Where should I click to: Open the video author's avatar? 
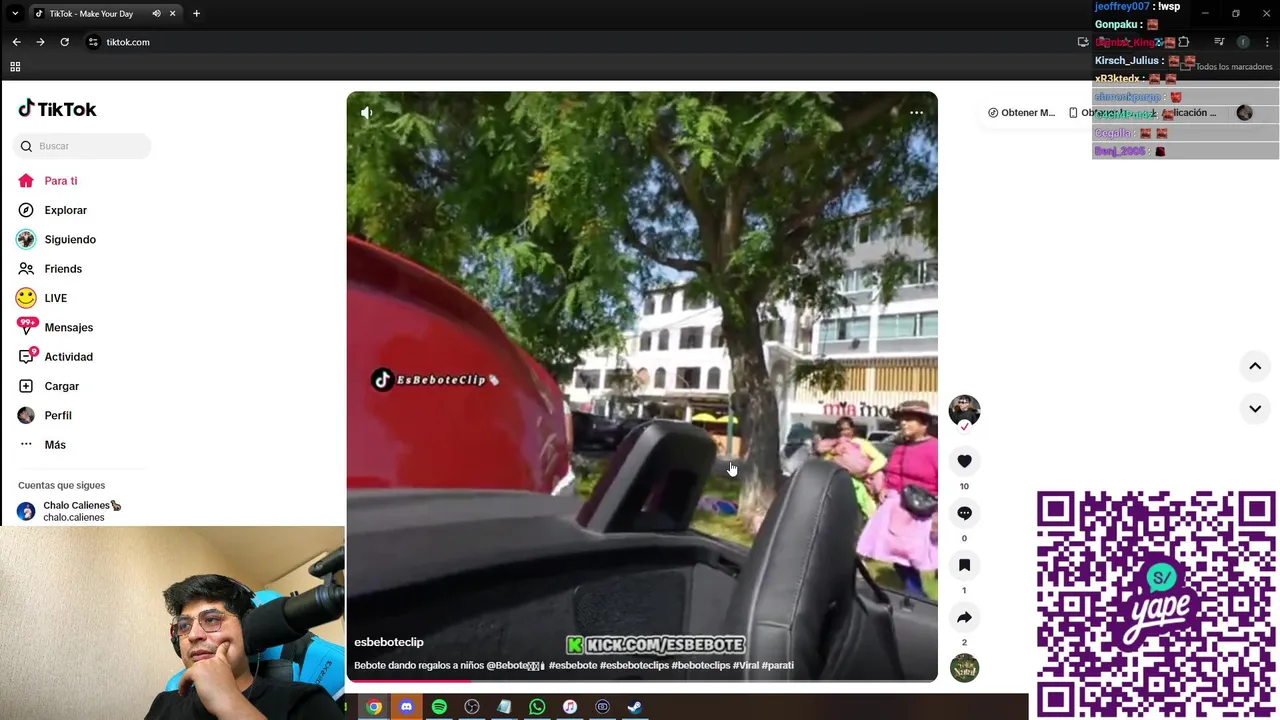pyautogui.click(x=964, y=409)
